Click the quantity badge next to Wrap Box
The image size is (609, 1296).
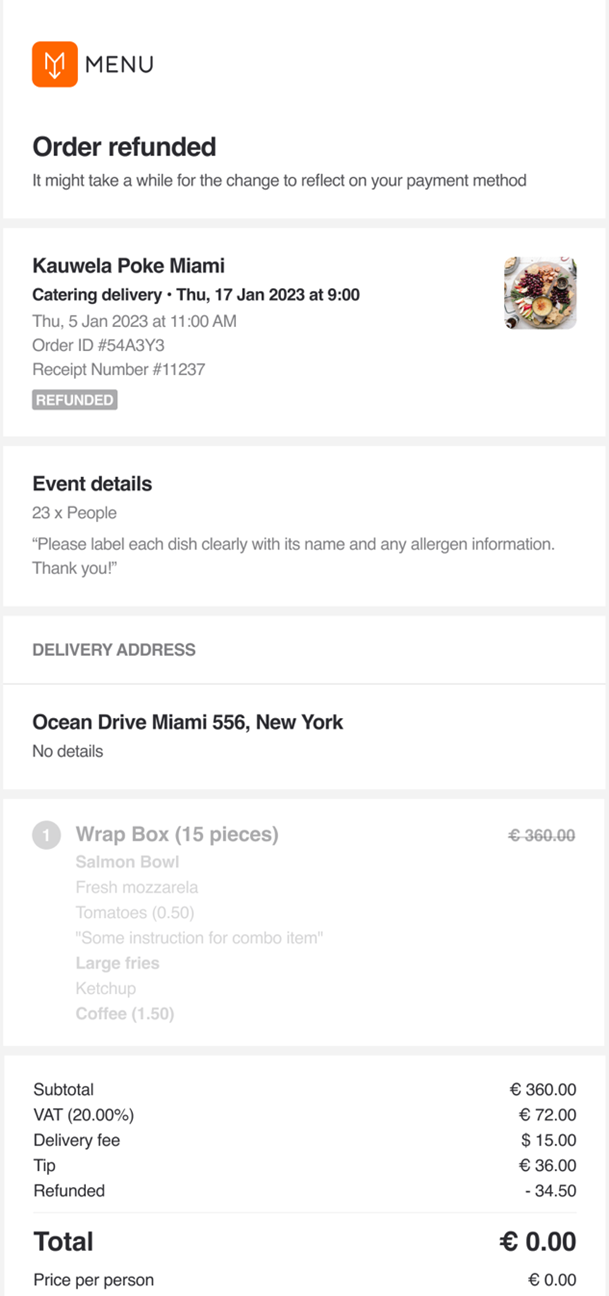point(47,835)
